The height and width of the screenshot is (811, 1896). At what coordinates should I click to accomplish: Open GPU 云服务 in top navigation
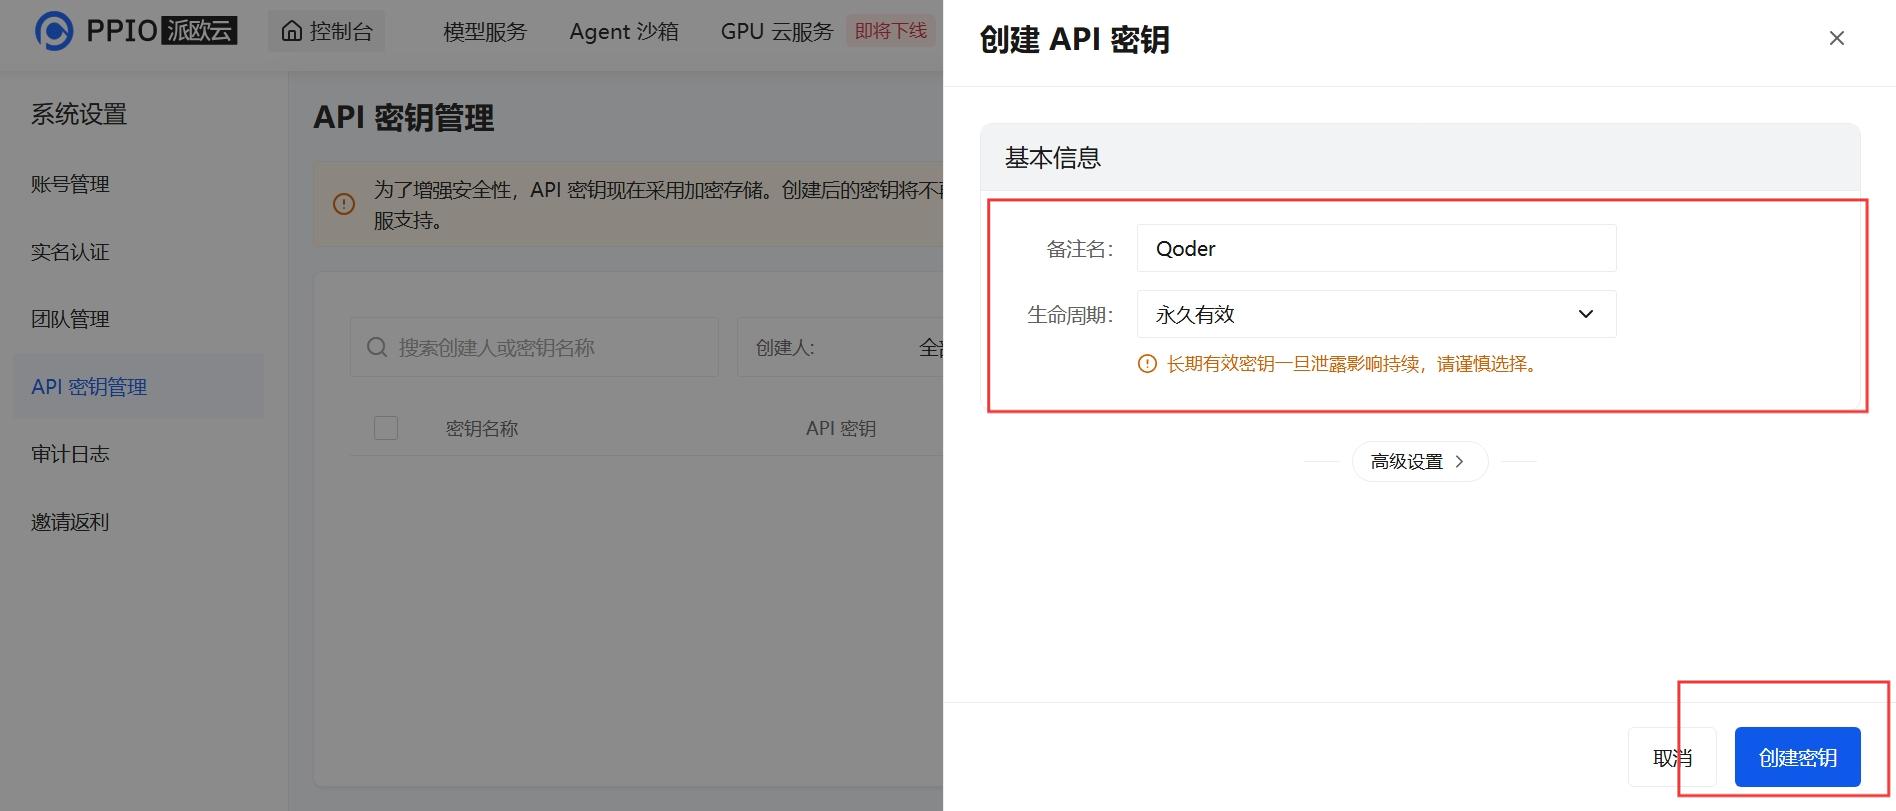coord(777,31)
